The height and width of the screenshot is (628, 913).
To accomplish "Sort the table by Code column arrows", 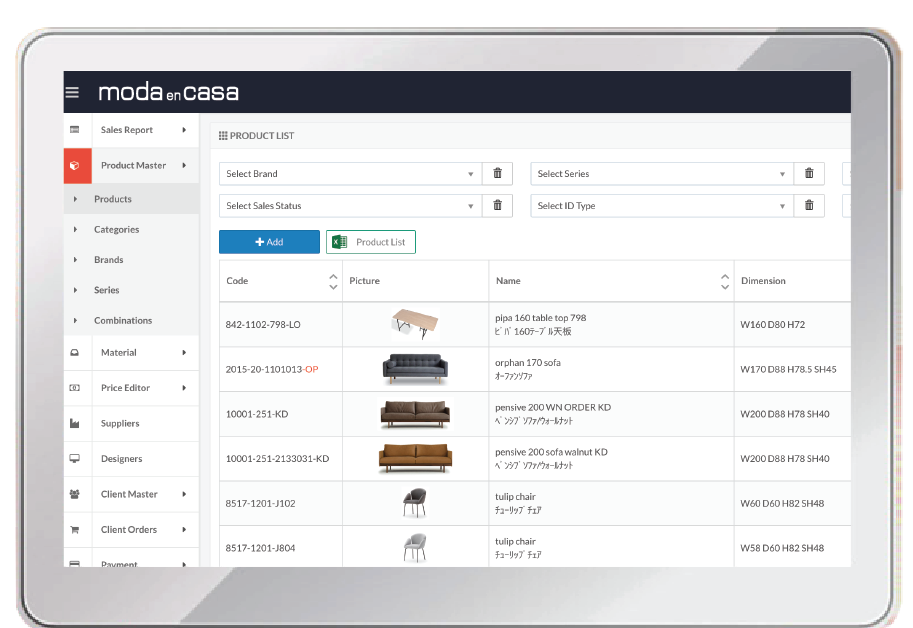I will [x=333, y=281].
